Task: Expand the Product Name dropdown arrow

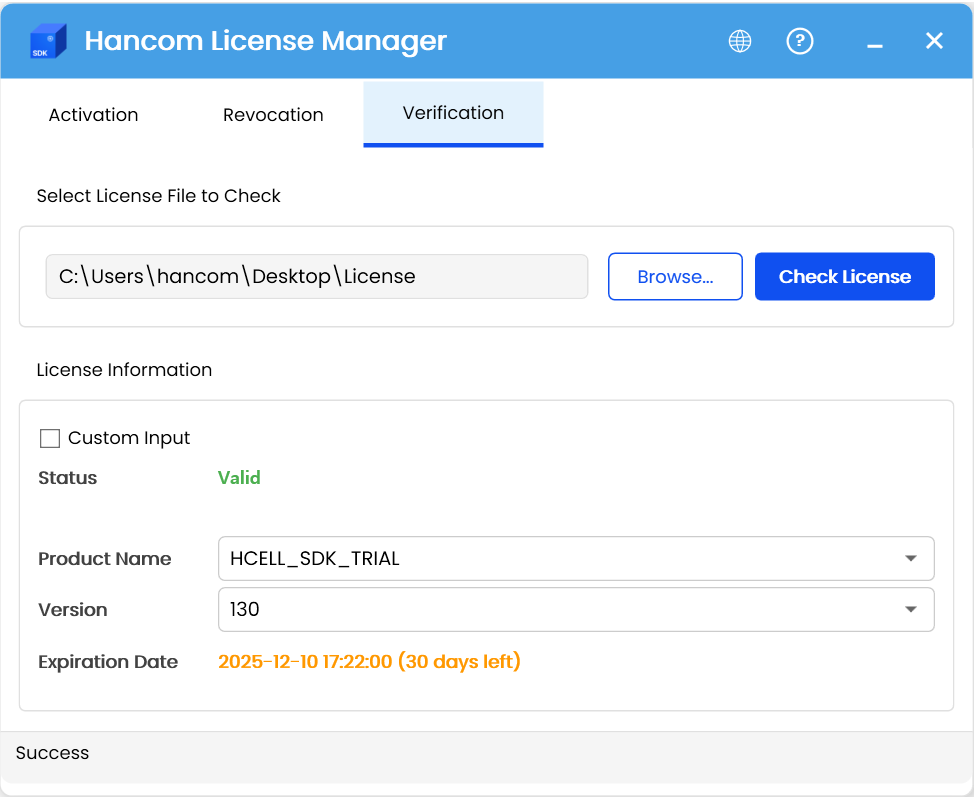Action: point(910,559)
